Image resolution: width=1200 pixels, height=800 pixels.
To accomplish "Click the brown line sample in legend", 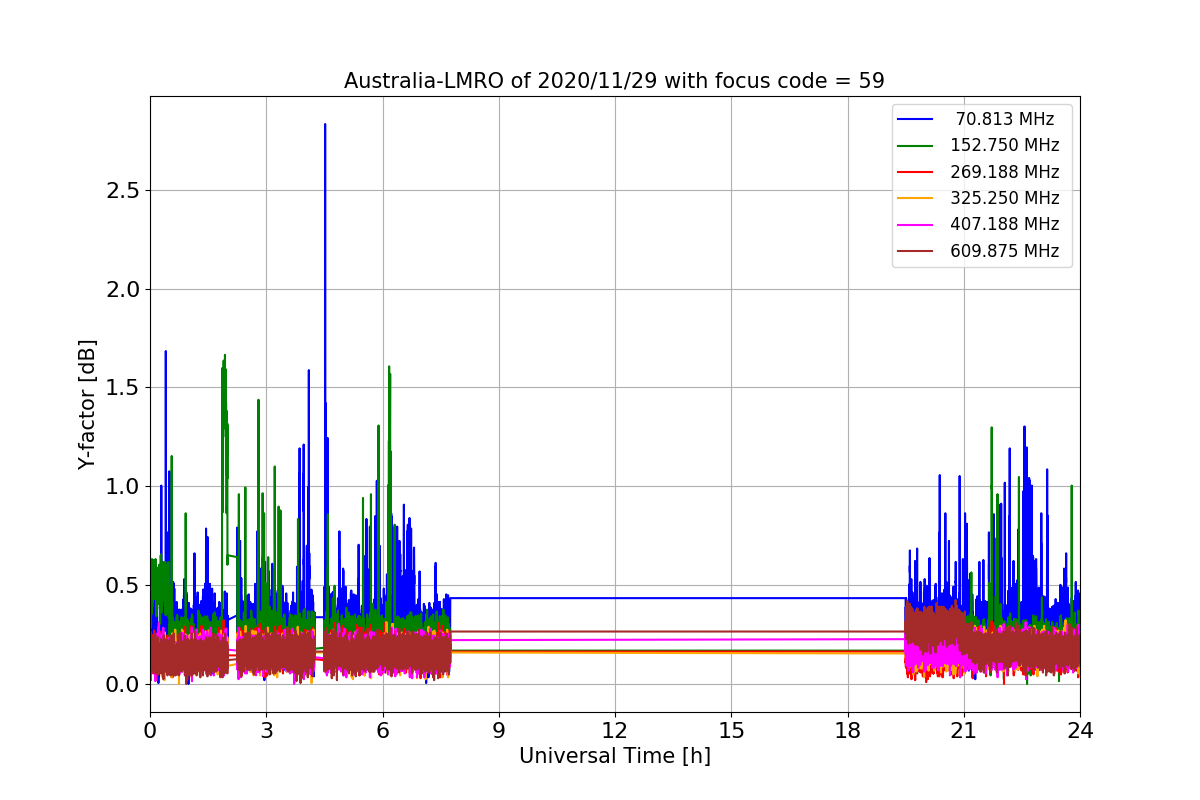I will pyautogui.click(x=916, y=251).
